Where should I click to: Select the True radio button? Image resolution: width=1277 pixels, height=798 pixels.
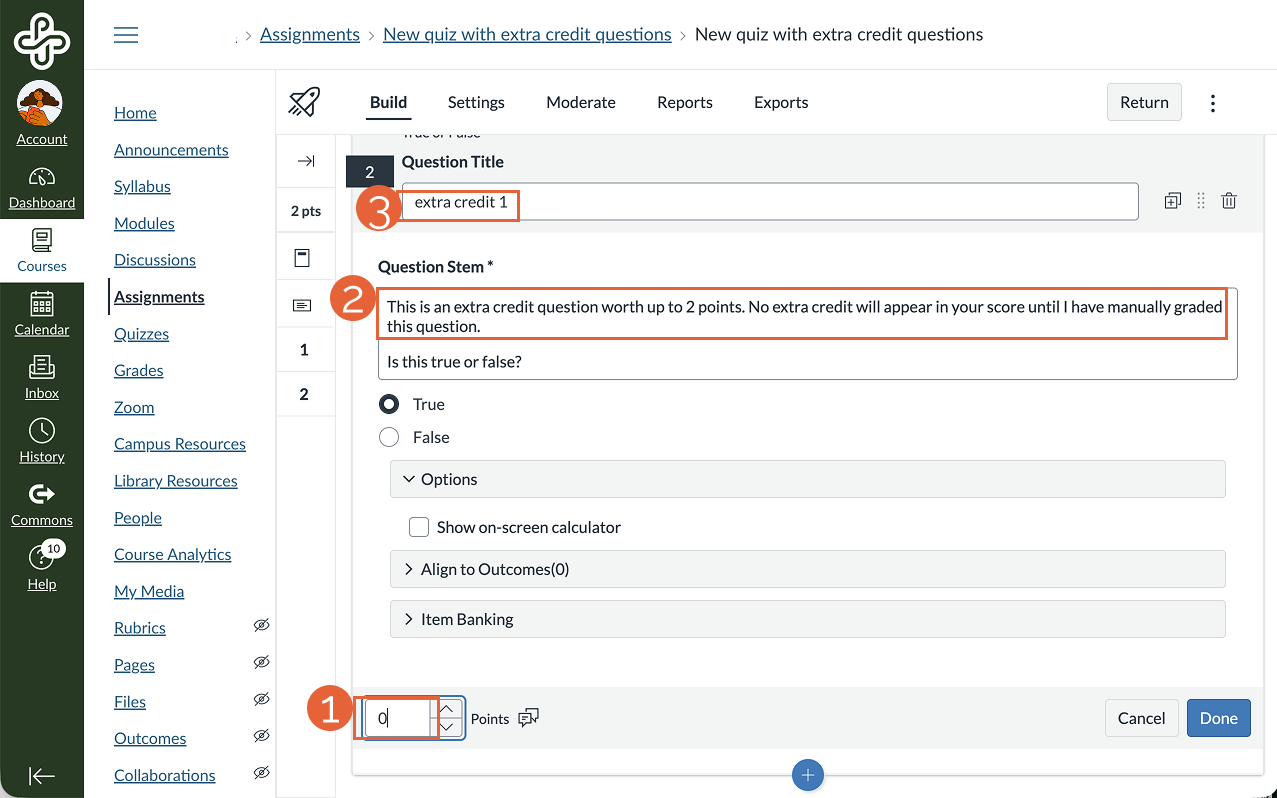point(390,405)
